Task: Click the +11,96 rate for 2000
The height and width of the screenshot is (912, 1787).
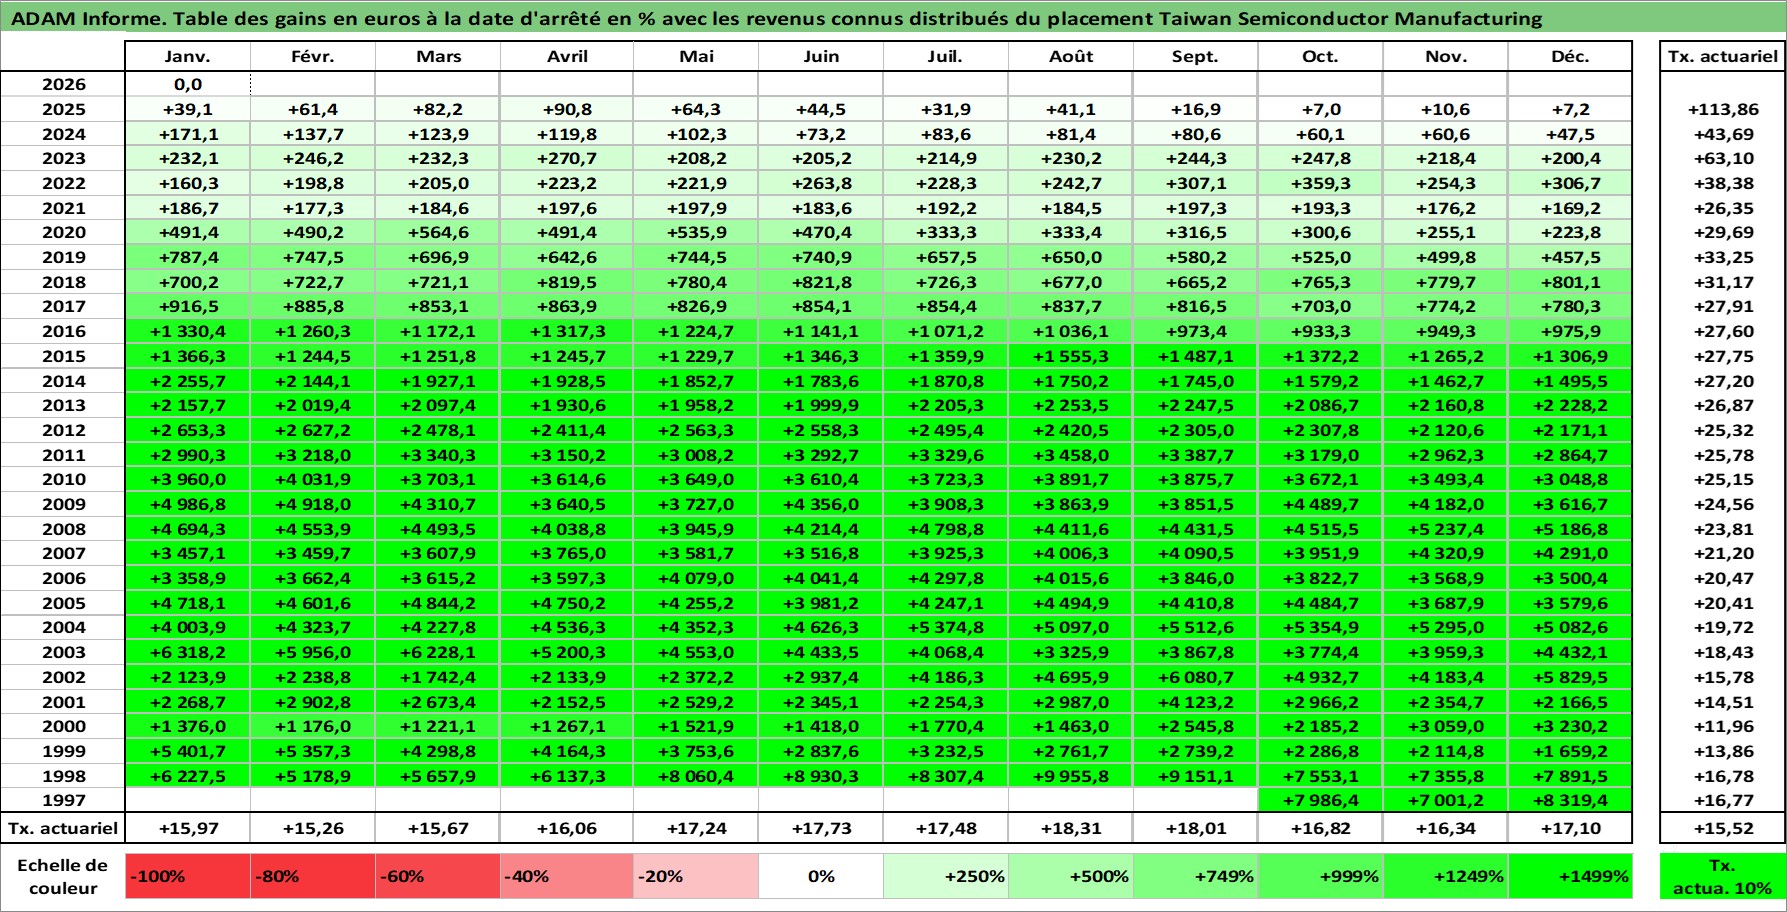Action: pos(1723,726)
